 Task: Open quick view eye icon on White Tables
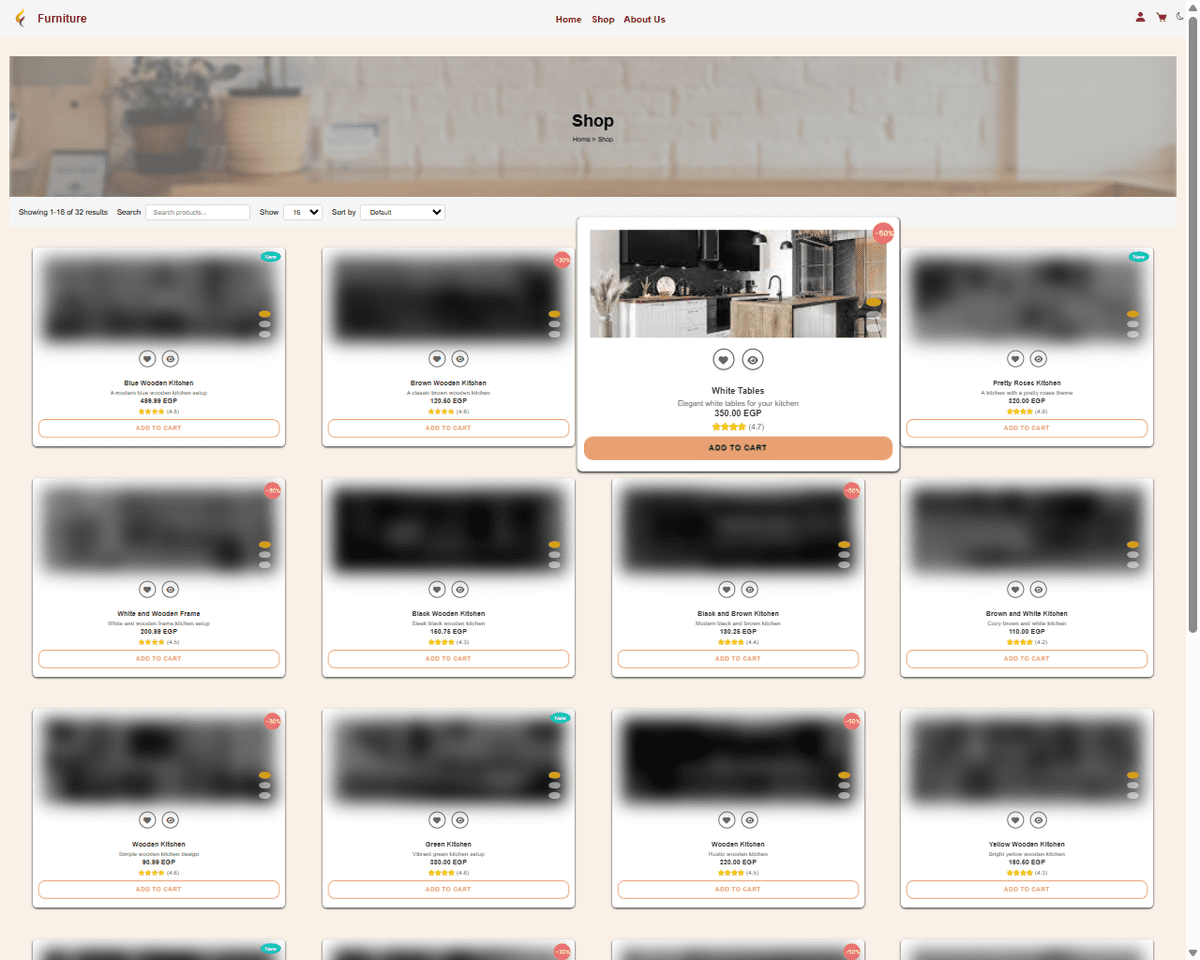coord(753,359)
